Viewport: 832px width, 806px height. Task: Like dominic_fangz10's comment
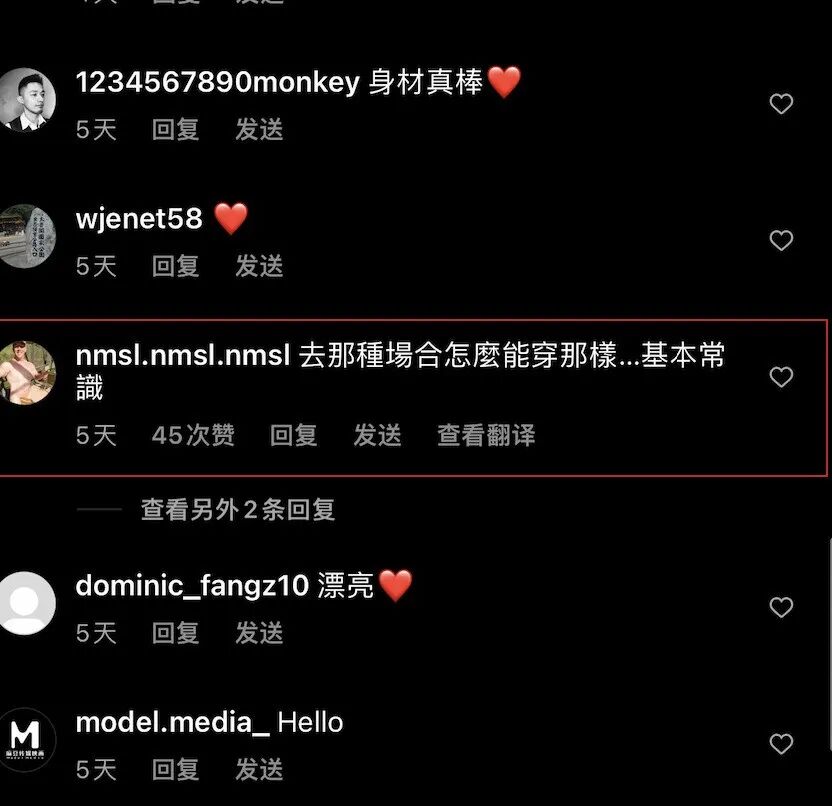coord(781,607)
